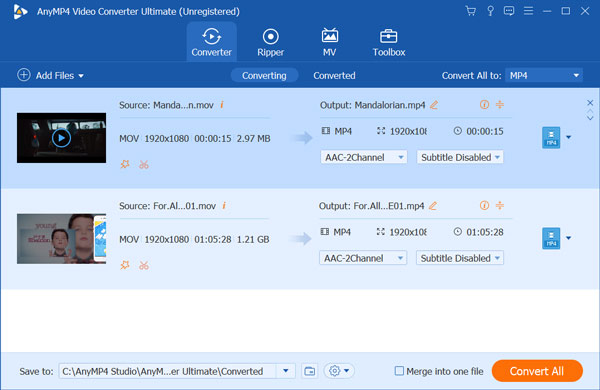The image size is (600, 390).
Task: Rename output Mandalorian.mp4 with pencil icon
Action: coord(434,105)
